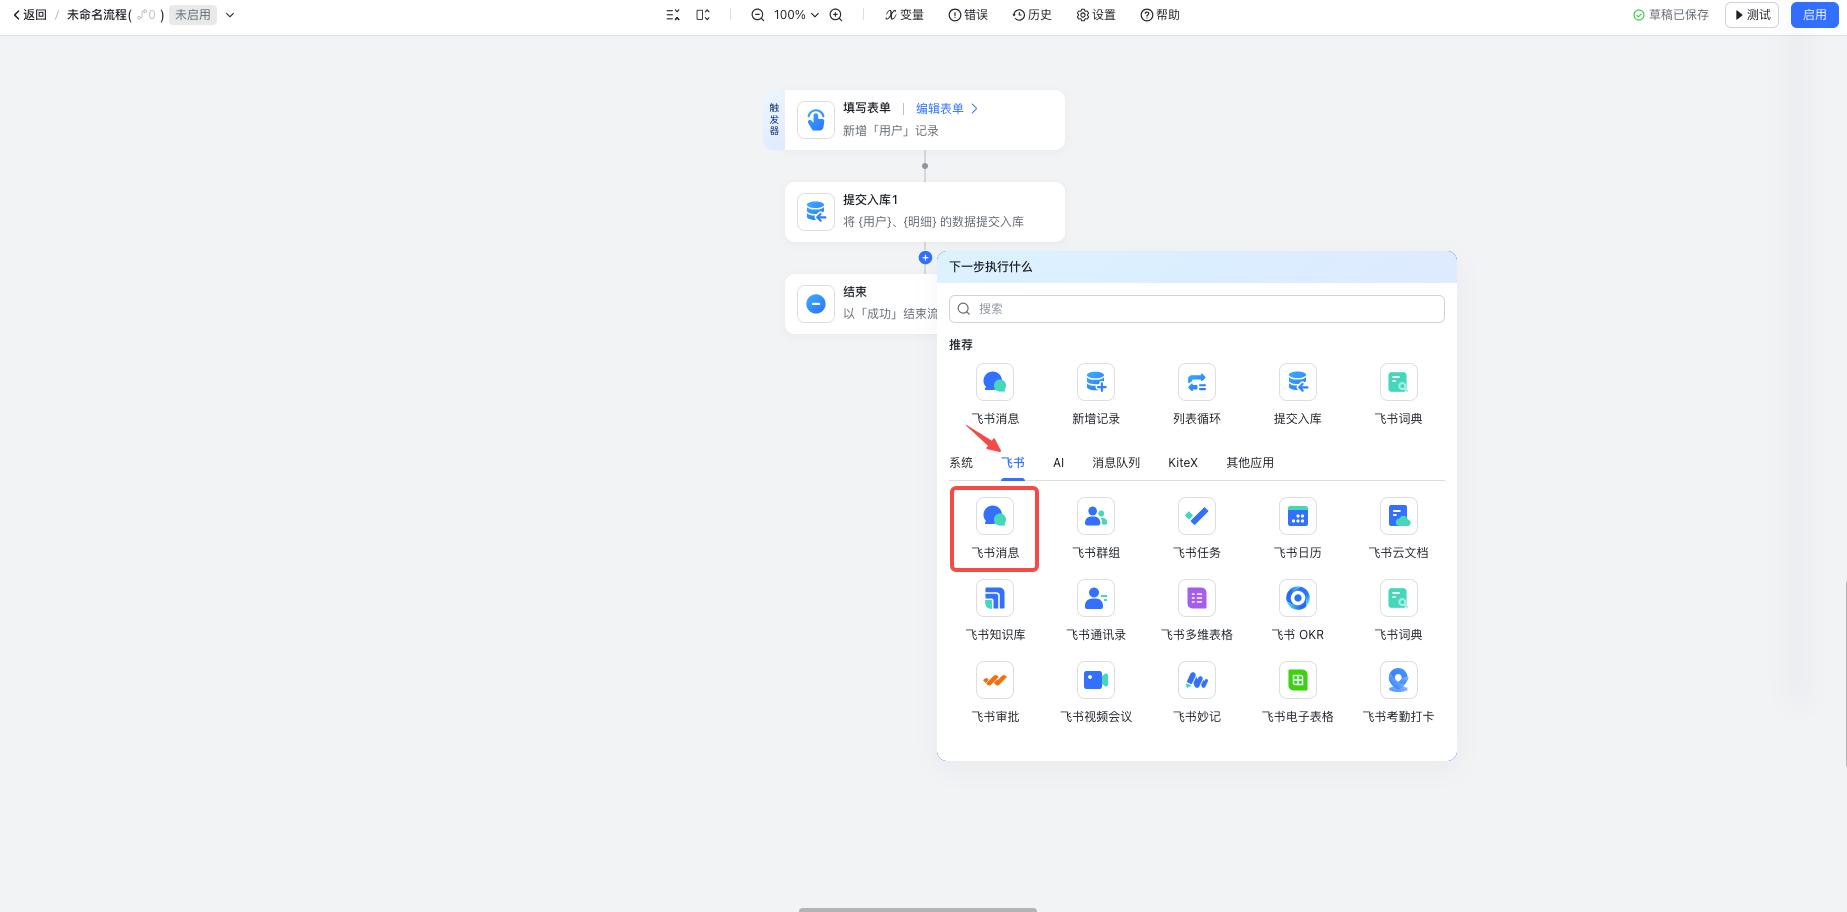Select the 填写表单 trigger node
The width and height of the screenshot is (1847, 912).
[924, 120]
